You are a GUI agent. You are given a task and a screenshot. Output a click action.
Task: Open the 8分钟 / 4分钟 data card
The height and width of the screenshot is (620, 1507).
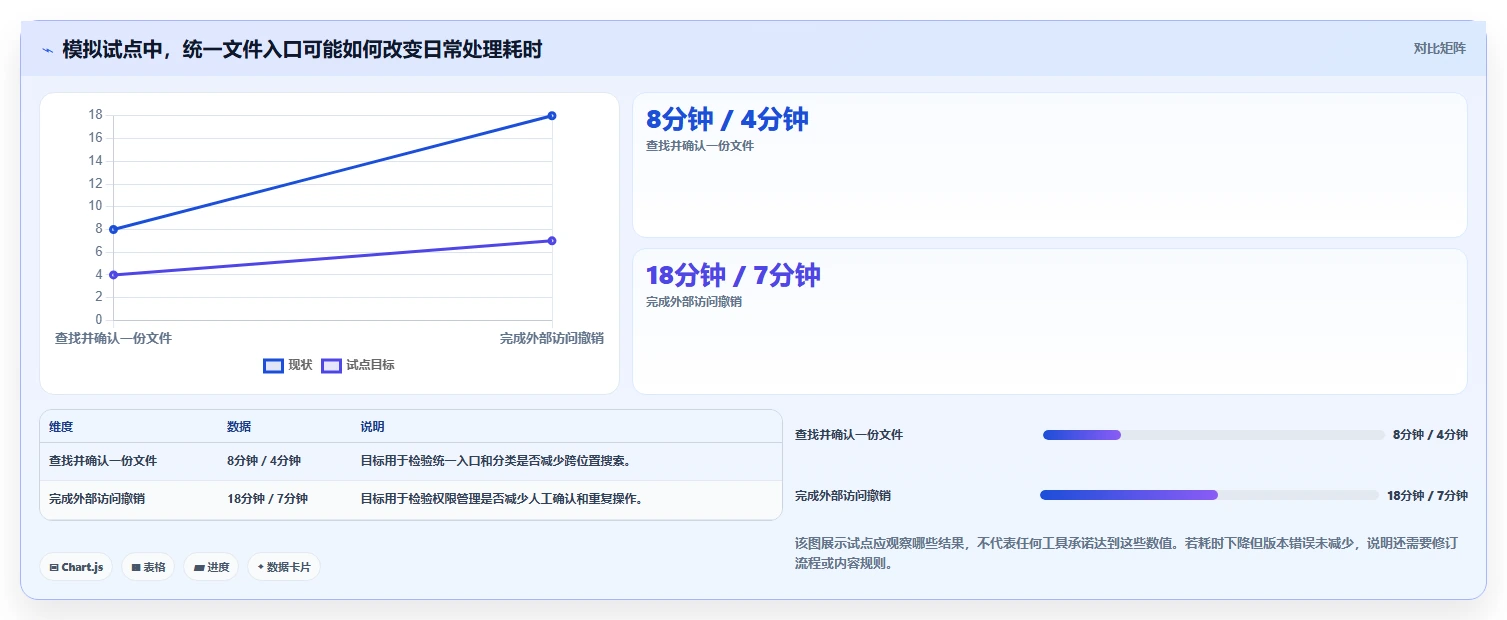(1050, 165)
